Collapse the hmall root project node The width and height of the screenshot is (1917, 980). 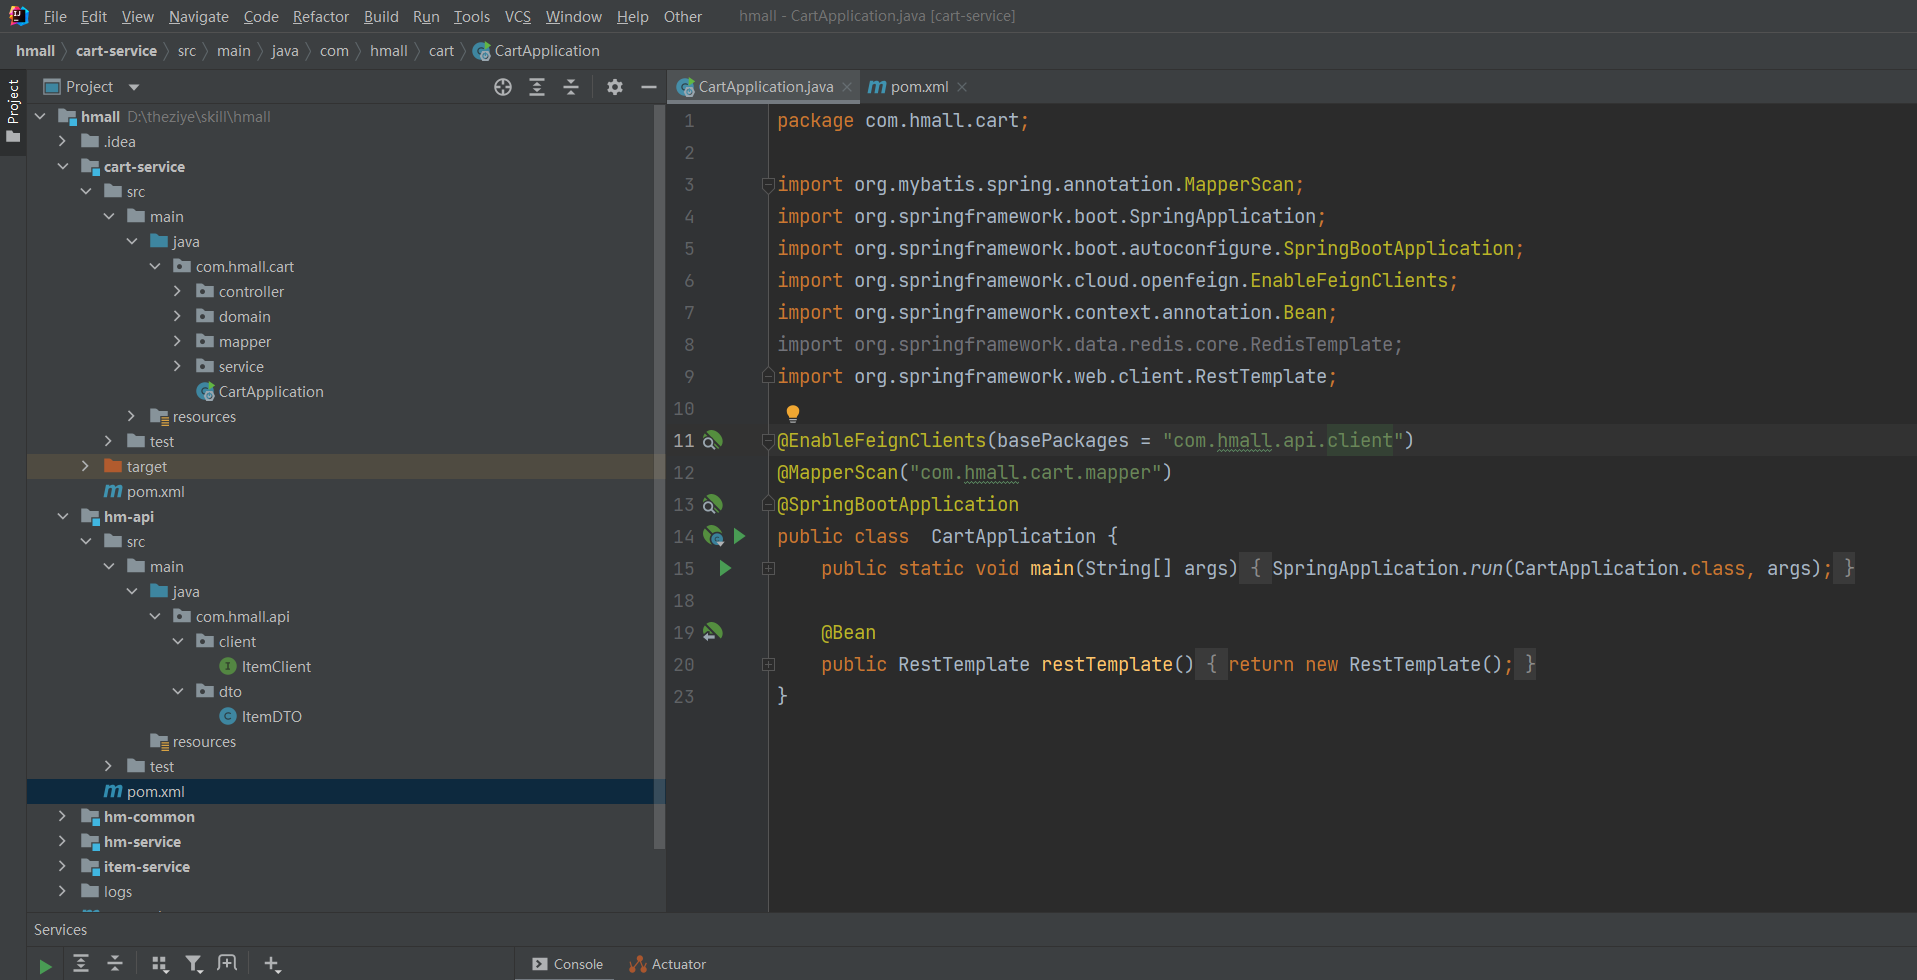40,117
